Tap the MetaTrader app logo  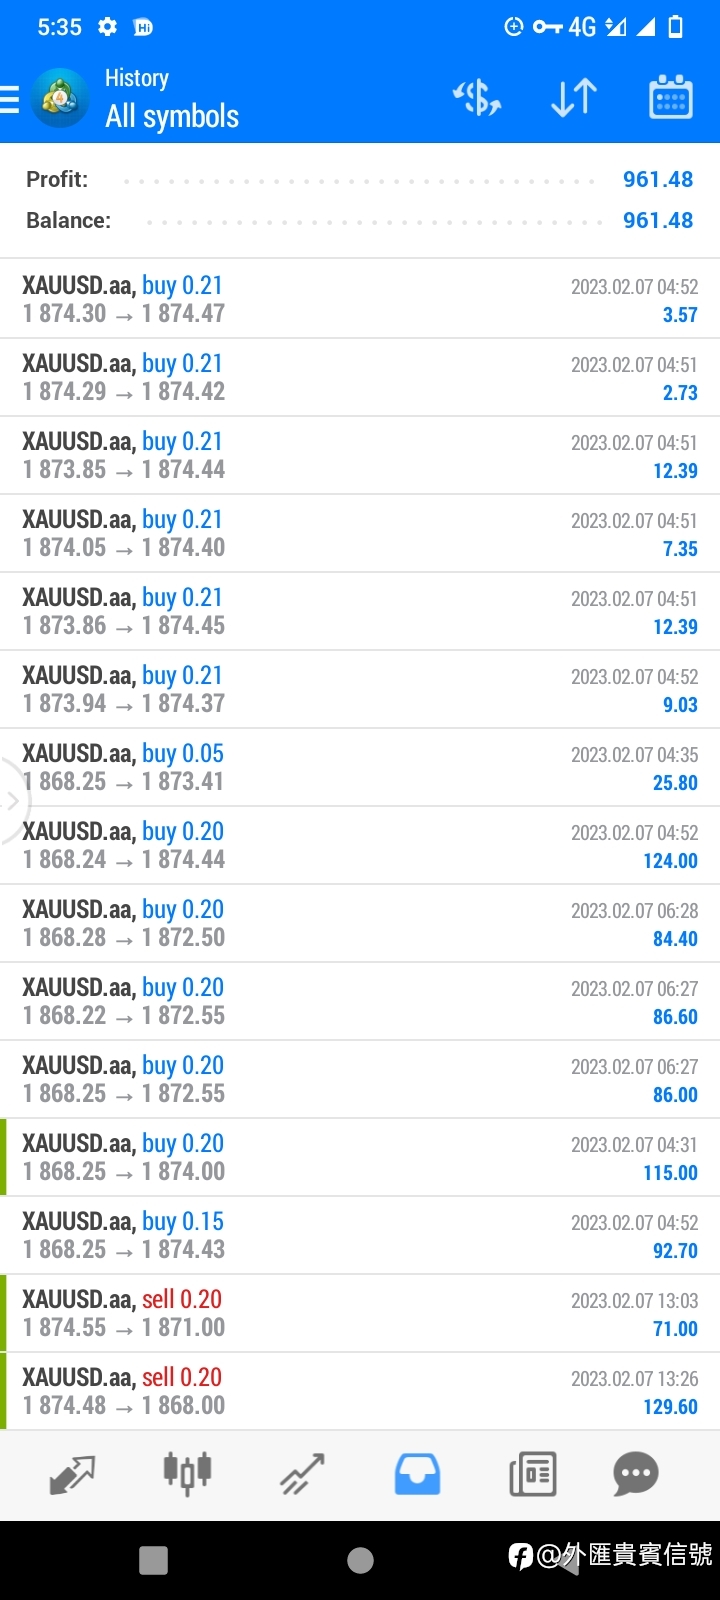click(x=60, y=98)
